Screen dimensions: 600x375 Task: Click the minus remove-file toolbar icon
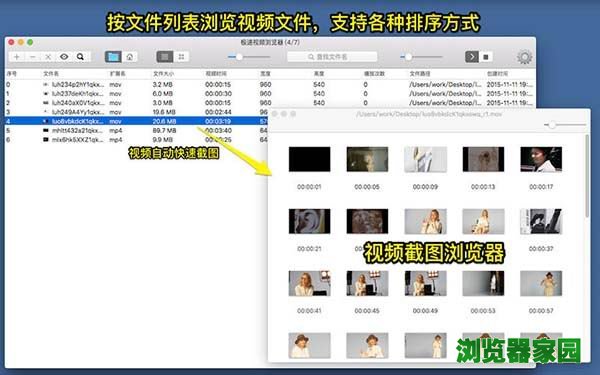(x=33, y=57)
